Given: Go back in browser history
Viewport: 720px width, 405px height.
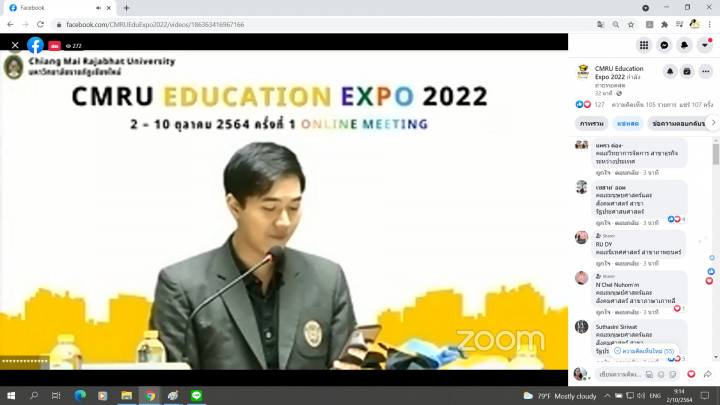Looking at the screenshot, I should 10,24.
